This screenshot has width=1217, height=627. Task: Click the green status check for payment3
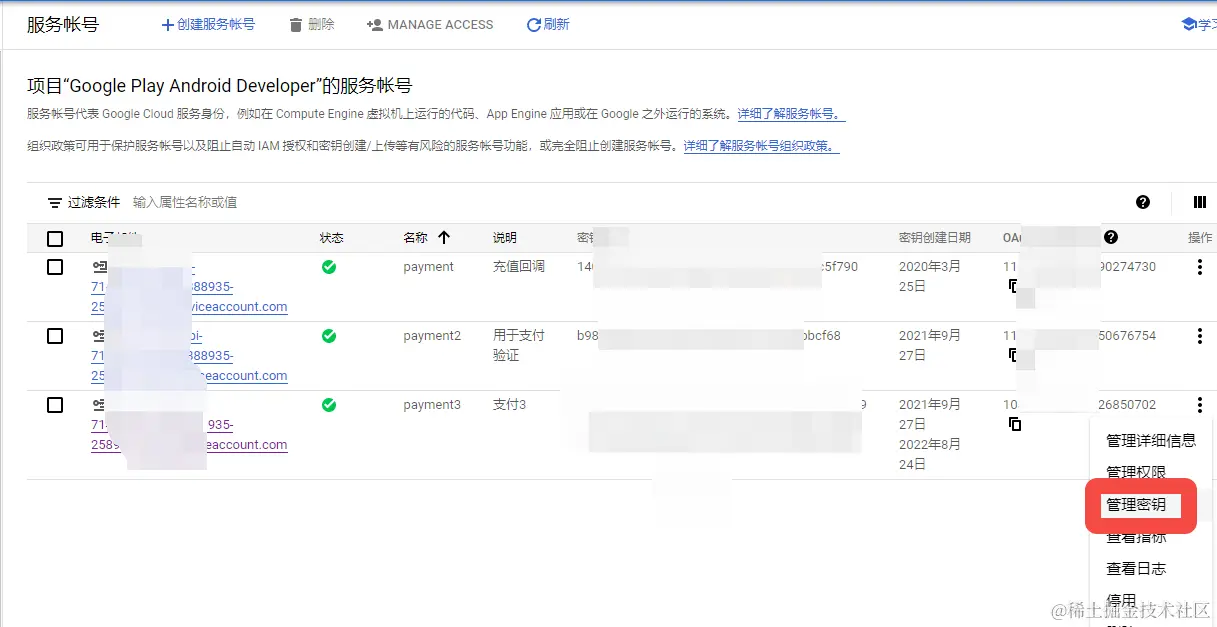point(329,405)
